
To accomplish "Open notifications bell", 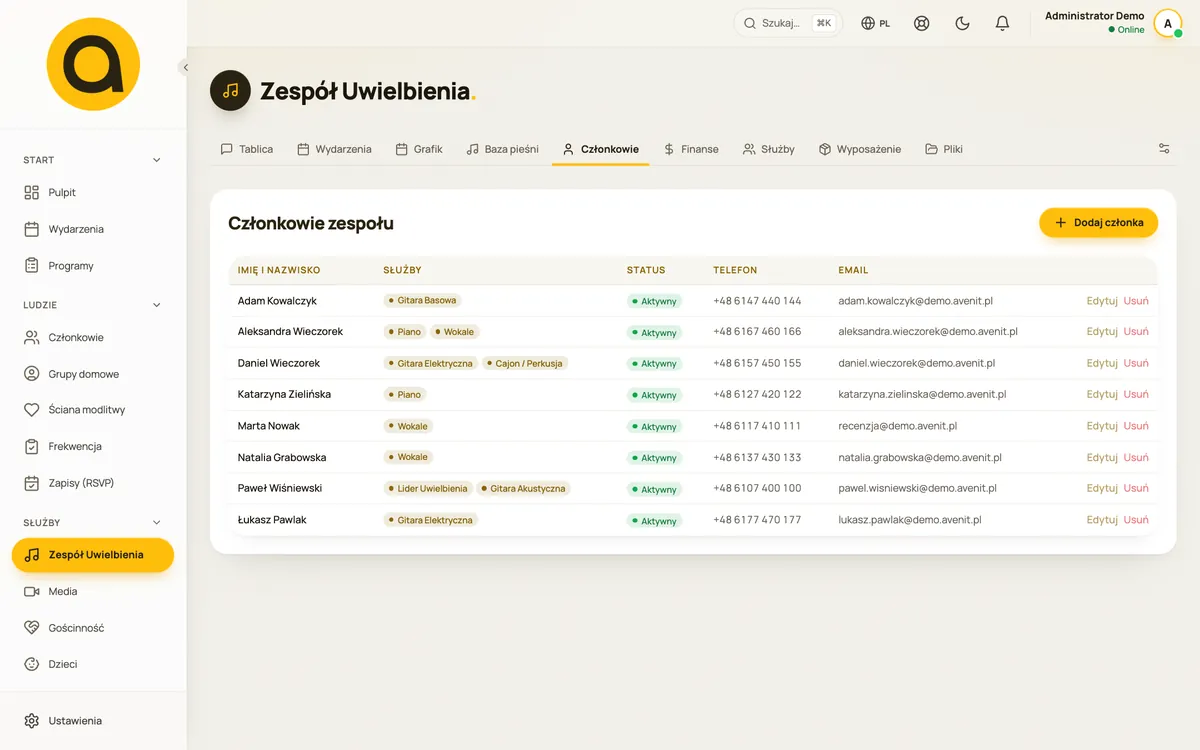I will (x=1002, y=23).
